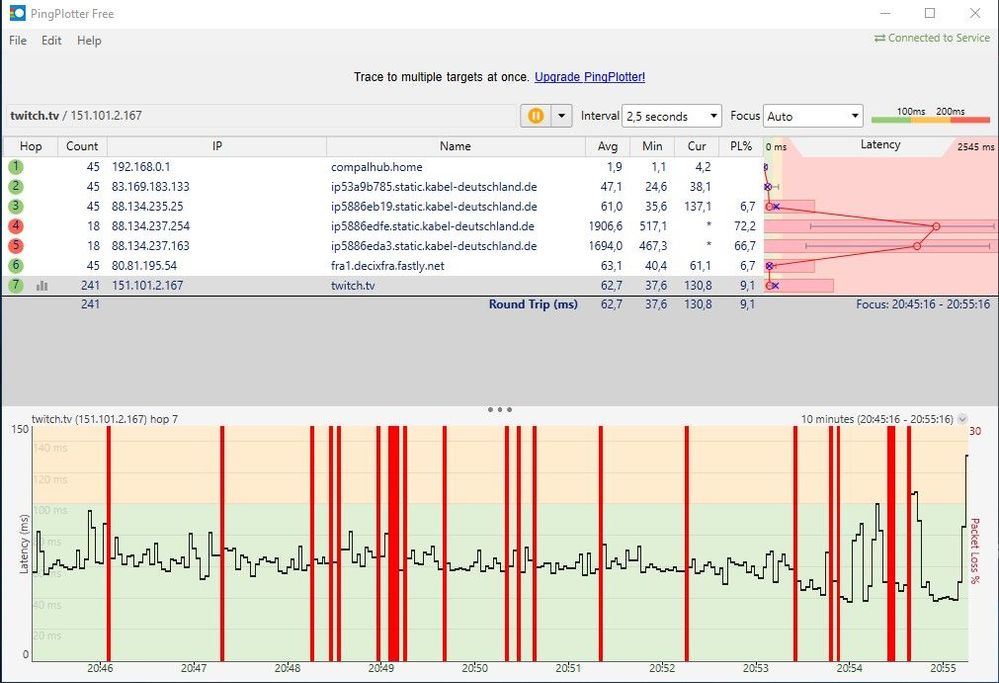
Task: Click the Connected to Service status icon
Action: click(x=879, y=38)
